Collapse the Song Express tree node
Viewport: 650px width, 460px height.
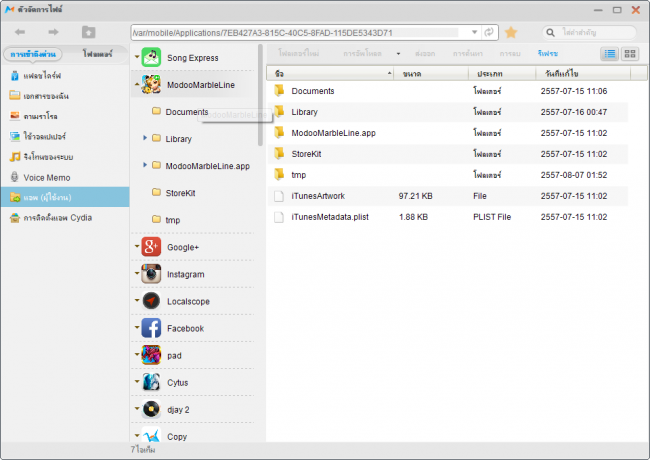pyautogui.click(x=137, y=56)
